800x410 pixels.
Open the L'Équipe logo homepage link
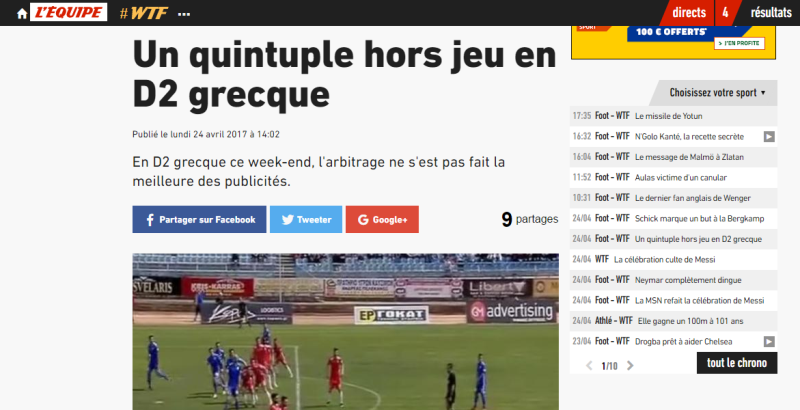click(68, 12)
